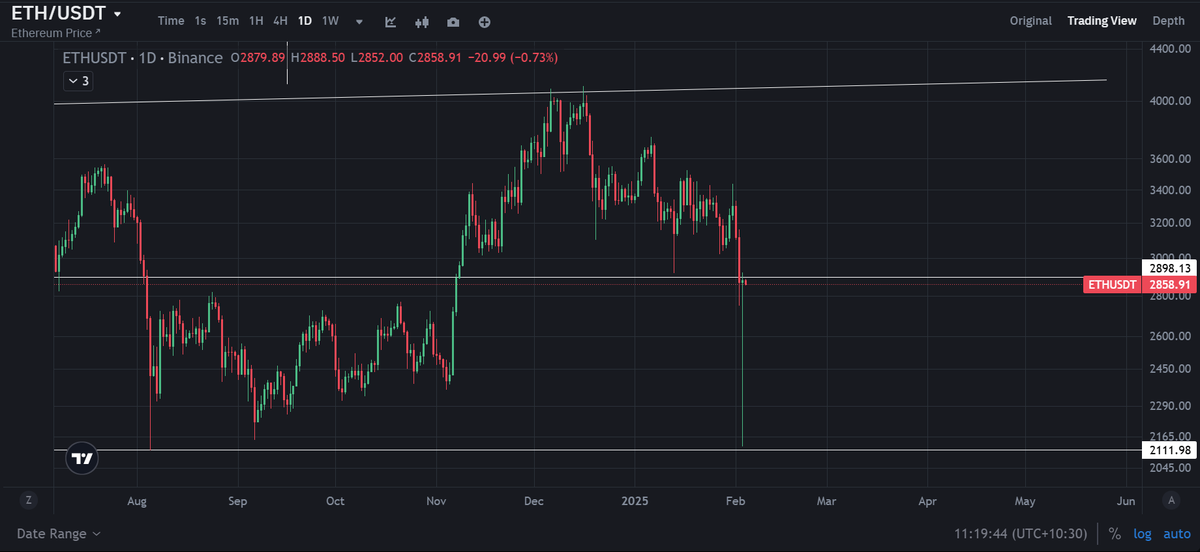Click the Aug label on time axis
This screenshot has width=1200, height=552.
(x=139, y=499)
